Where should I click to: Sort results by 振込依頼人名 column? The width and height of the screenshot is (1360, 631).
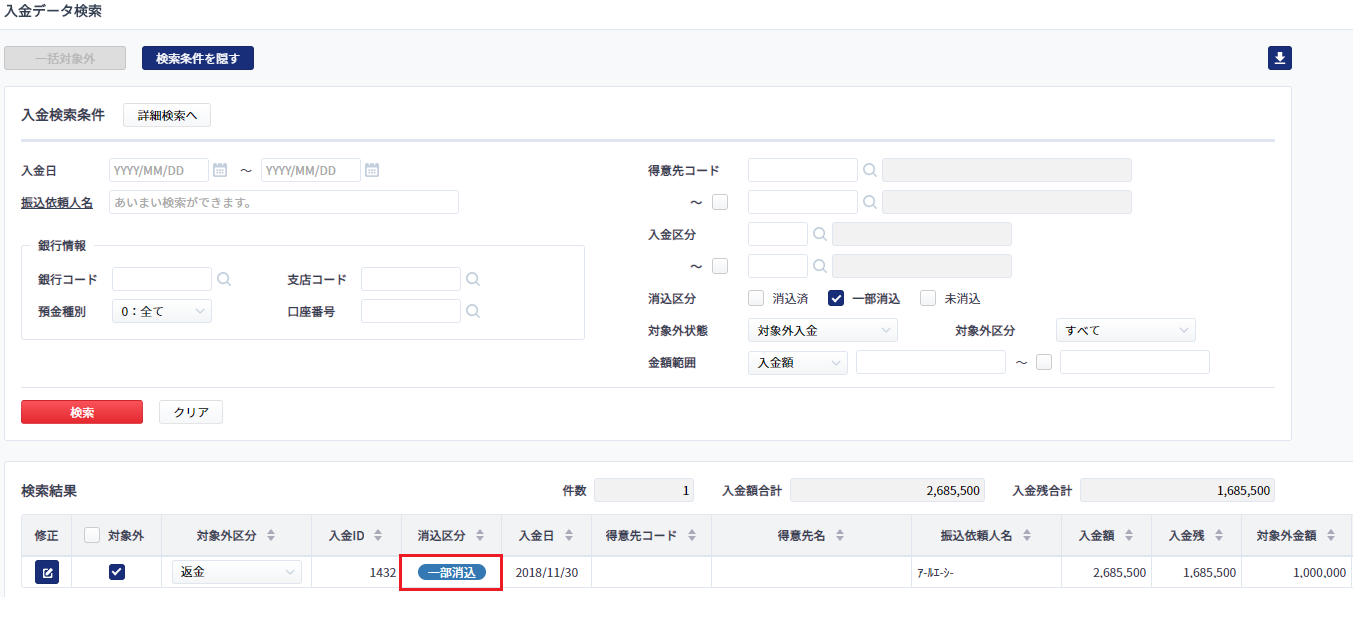[x=1027, y=535]
